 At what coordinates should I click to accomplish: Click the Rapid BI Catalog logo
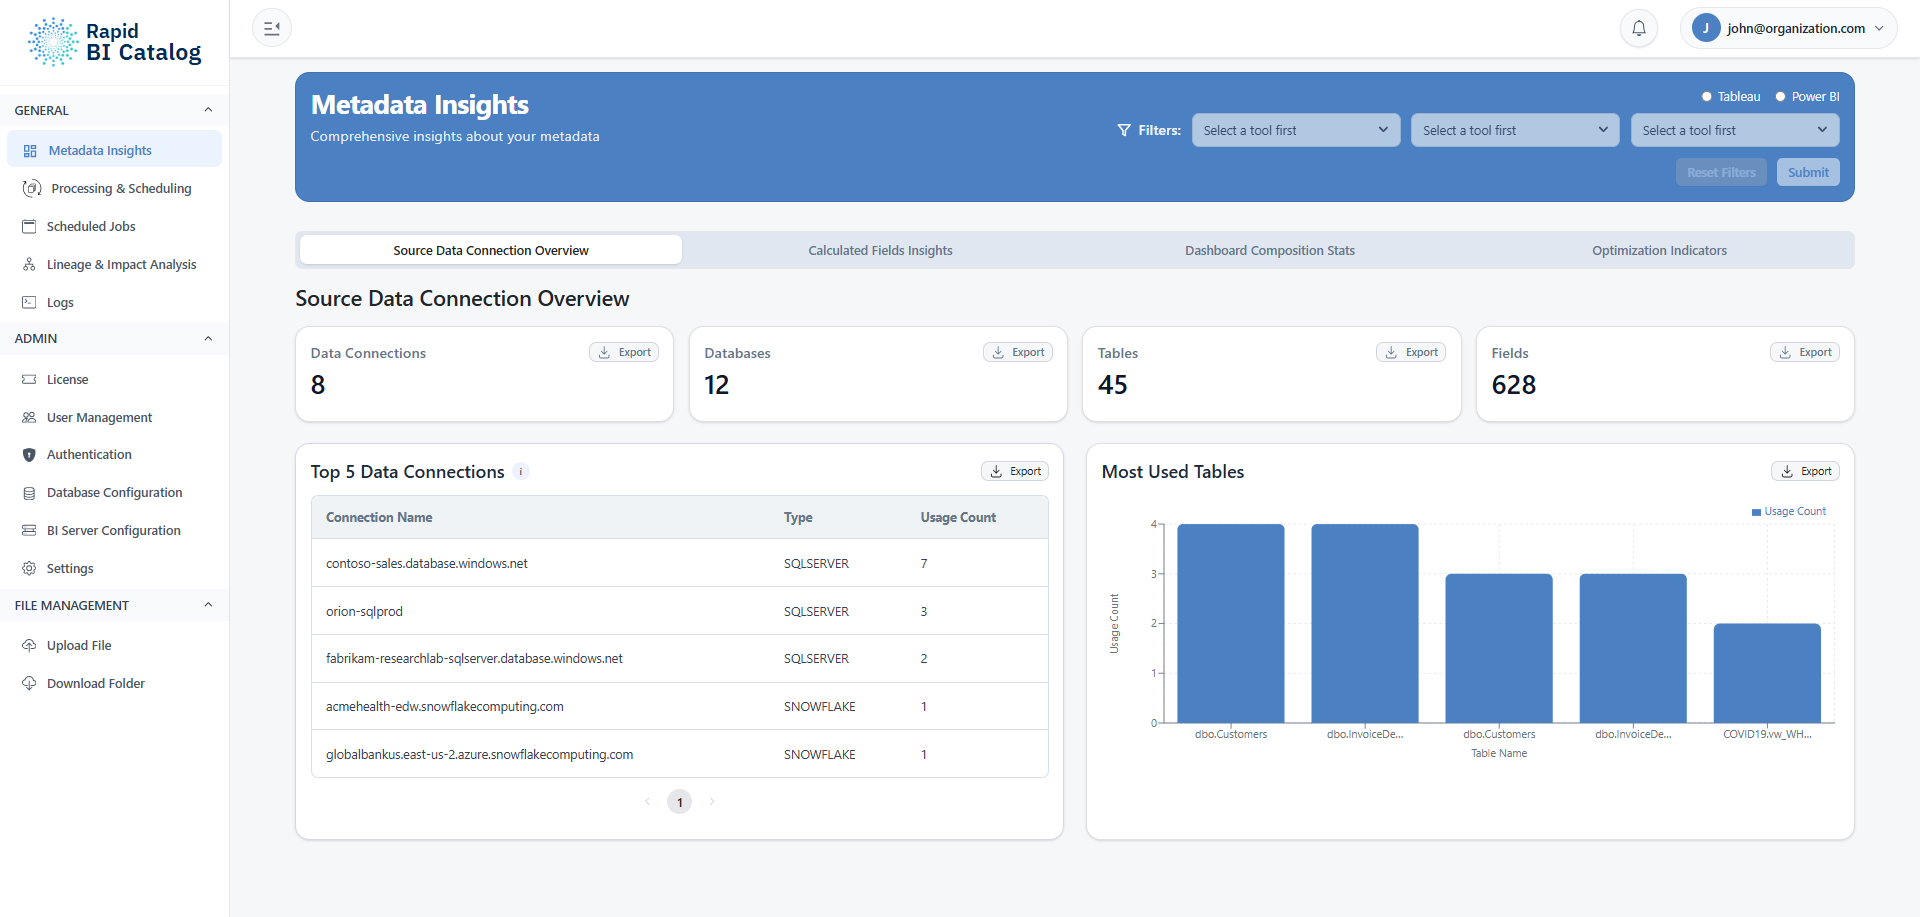point(115,42)
